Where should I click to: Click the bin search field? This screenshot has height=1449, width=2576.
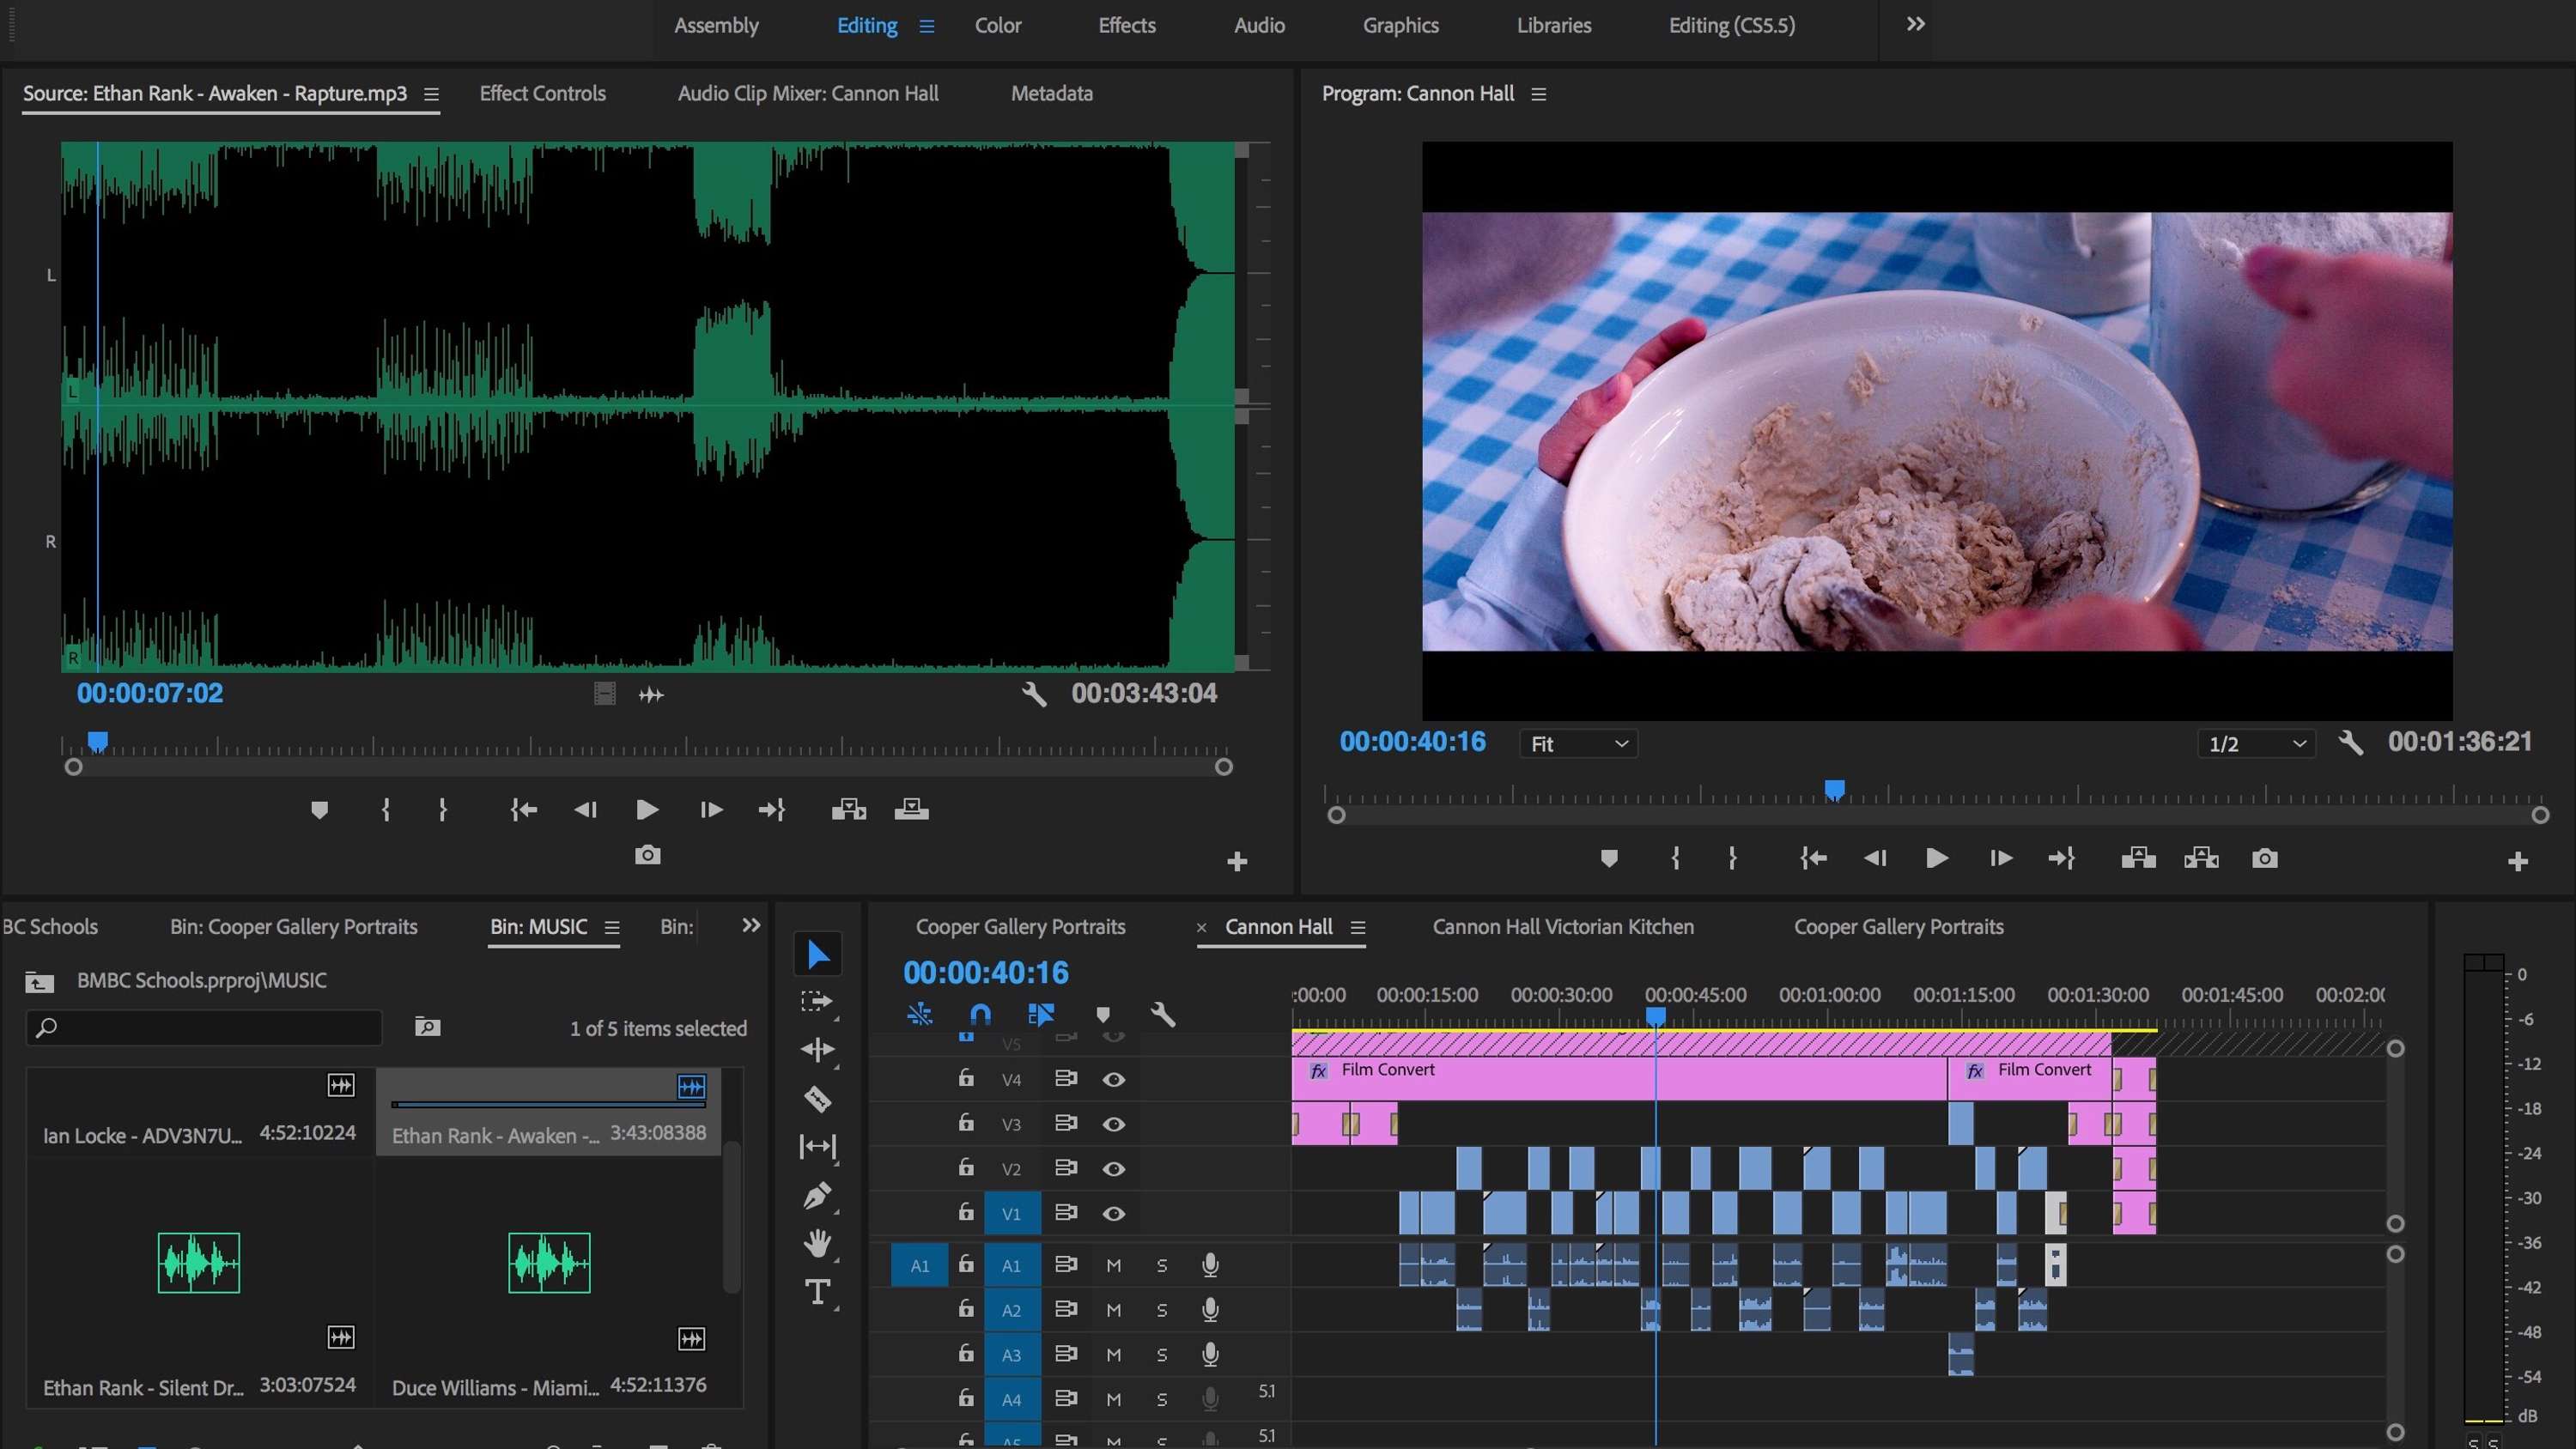pos(204,1027)
